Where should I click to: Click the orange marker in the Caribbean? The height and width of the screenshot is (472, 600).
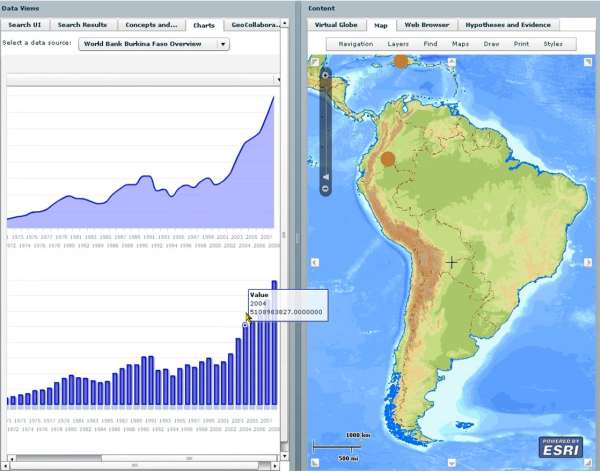click(x=401, y=61)
